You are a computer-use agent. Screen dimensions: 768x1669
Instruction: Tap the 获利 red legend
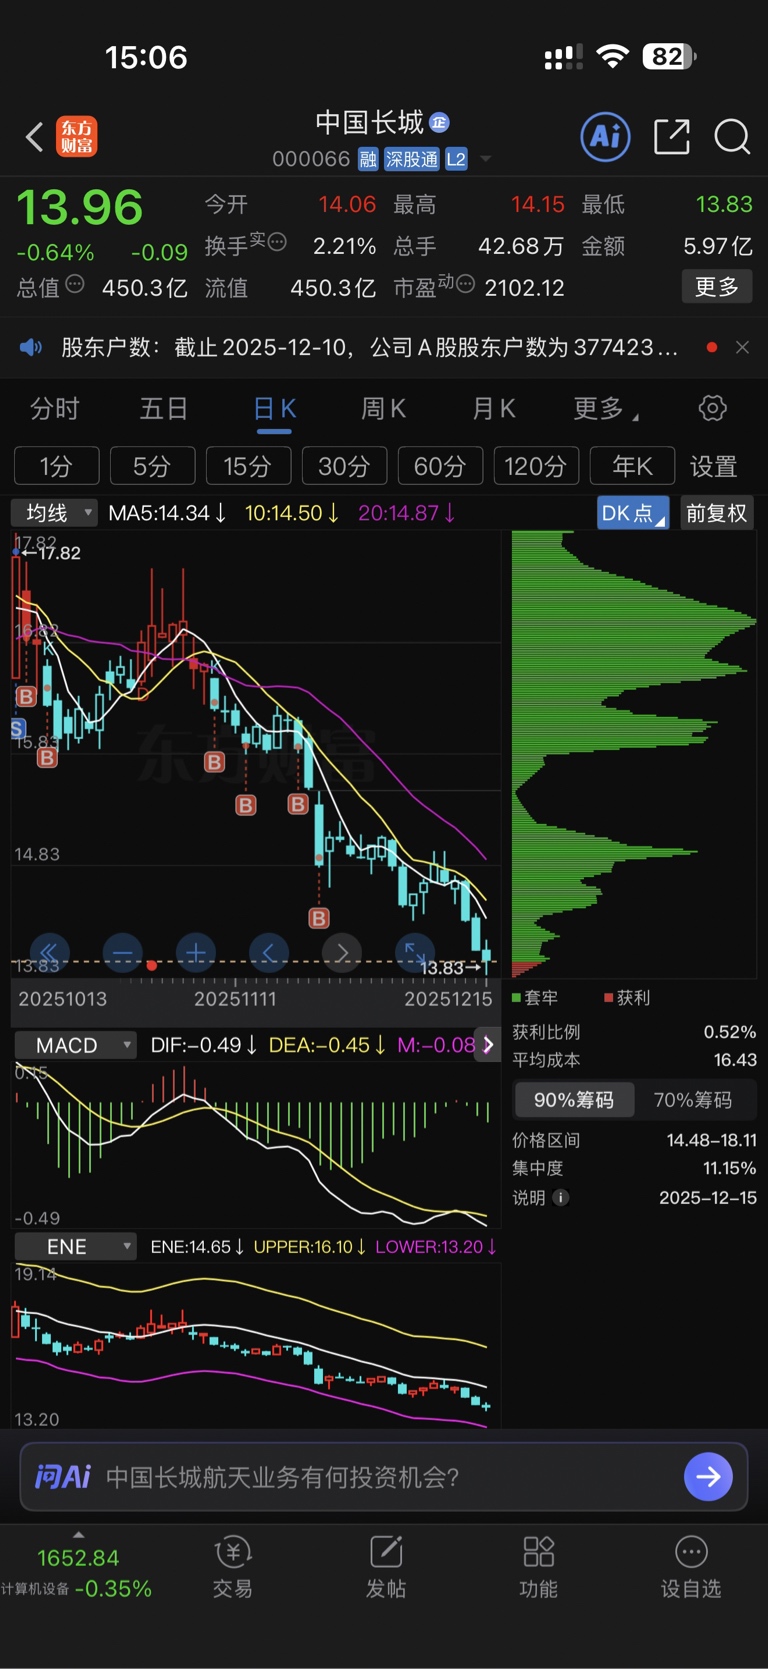pyautogui.click(x=627, y=997)
